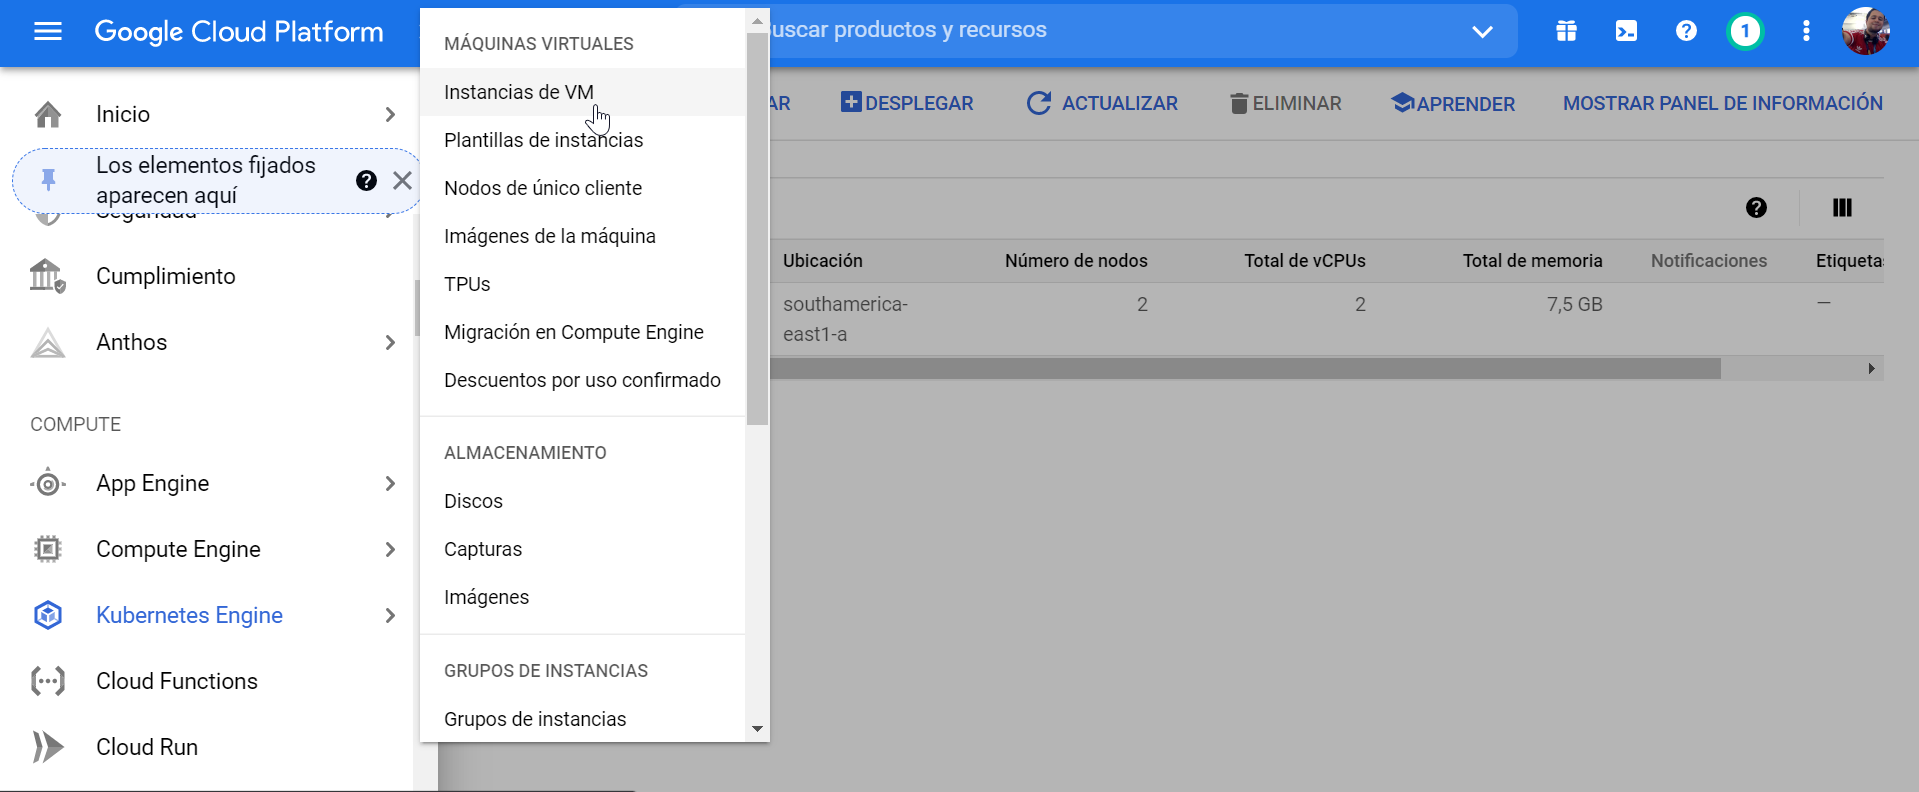Select Imágenes de la máquina menu entry
1919x792 pixels.
[583, 236]
